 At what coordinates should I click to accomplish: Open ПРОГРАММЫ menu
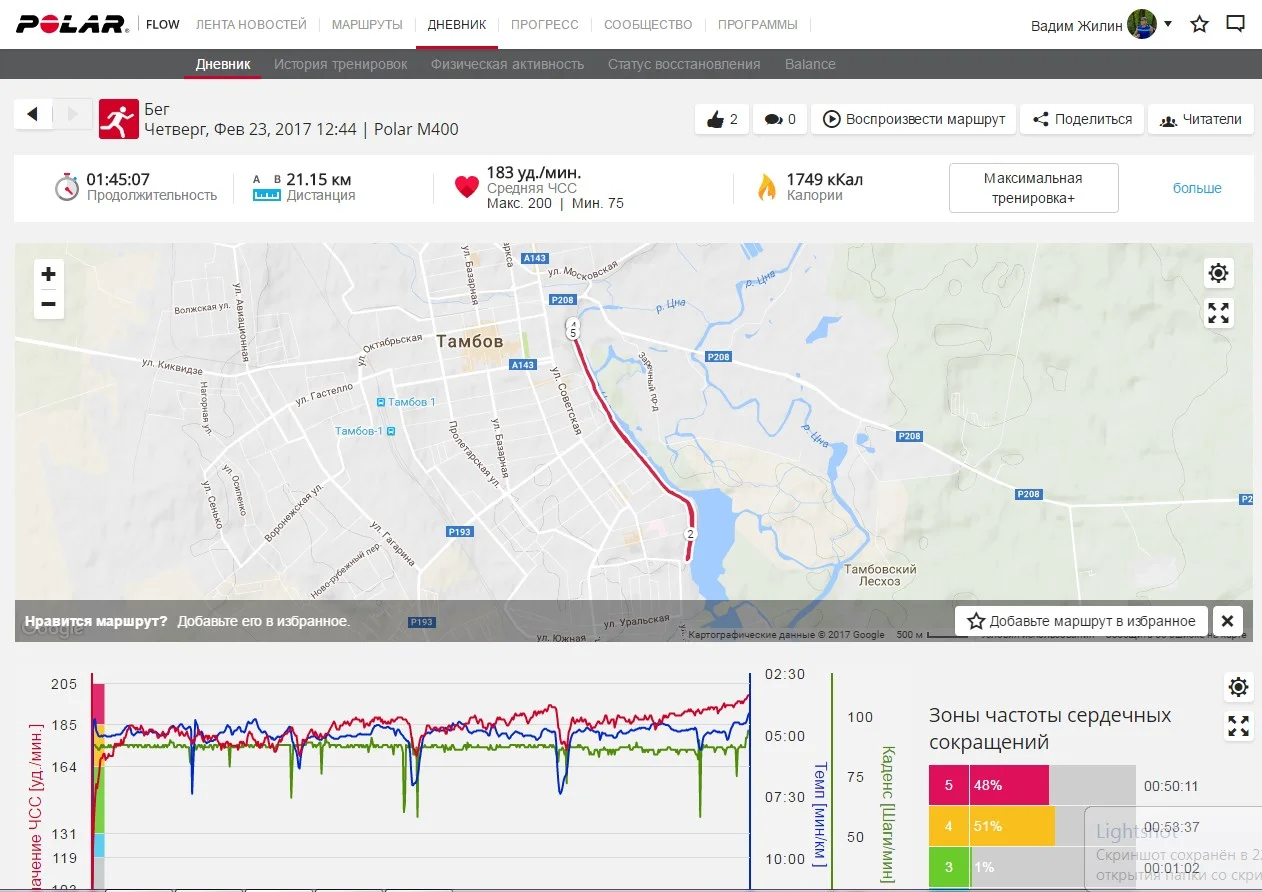[758, 25]
